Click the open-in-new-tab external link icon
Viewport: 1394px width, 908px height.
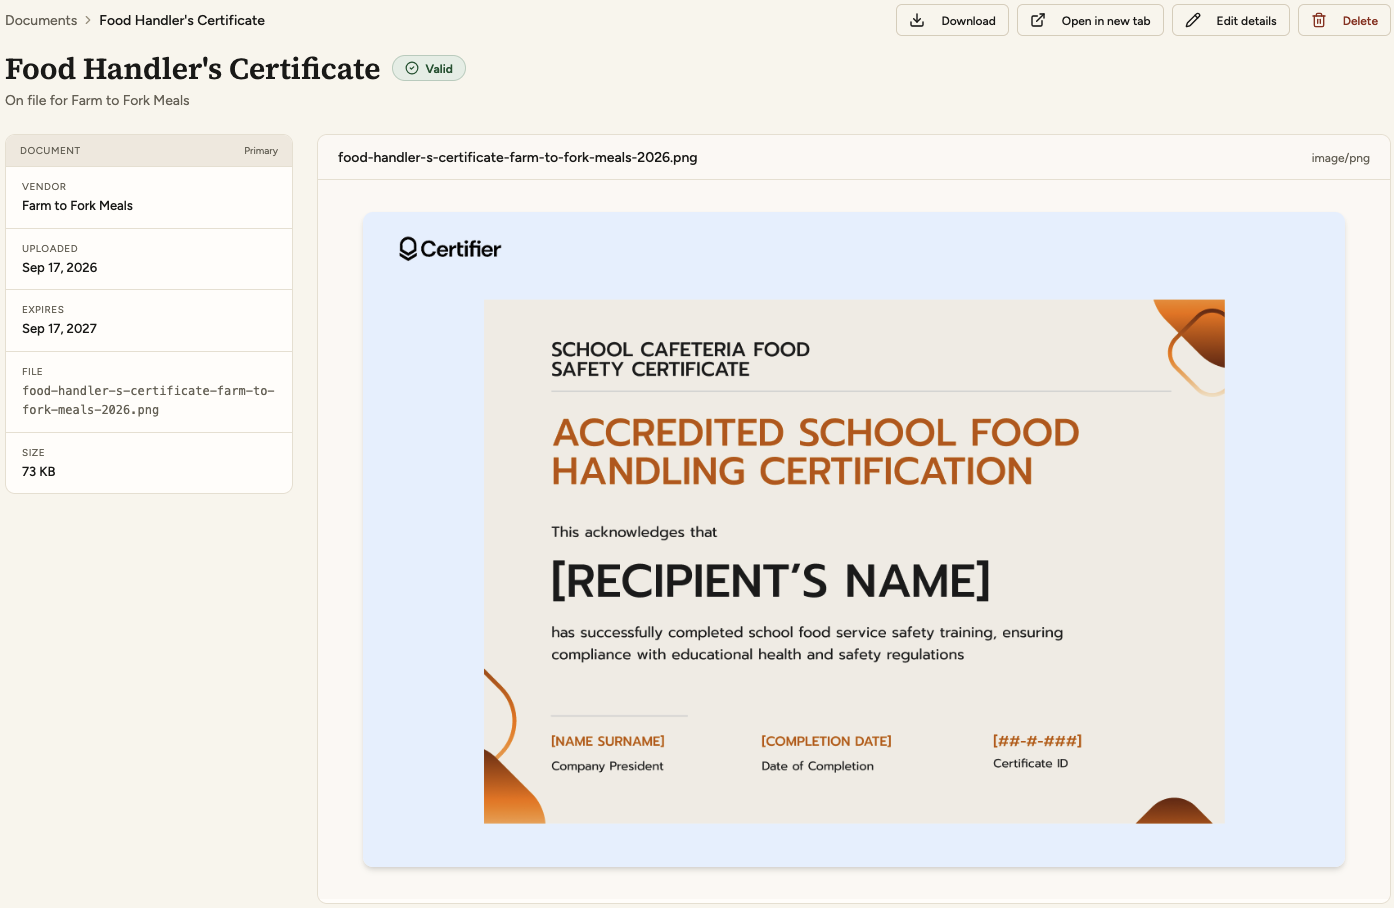pyautogui.click(x=1038, y=20)
